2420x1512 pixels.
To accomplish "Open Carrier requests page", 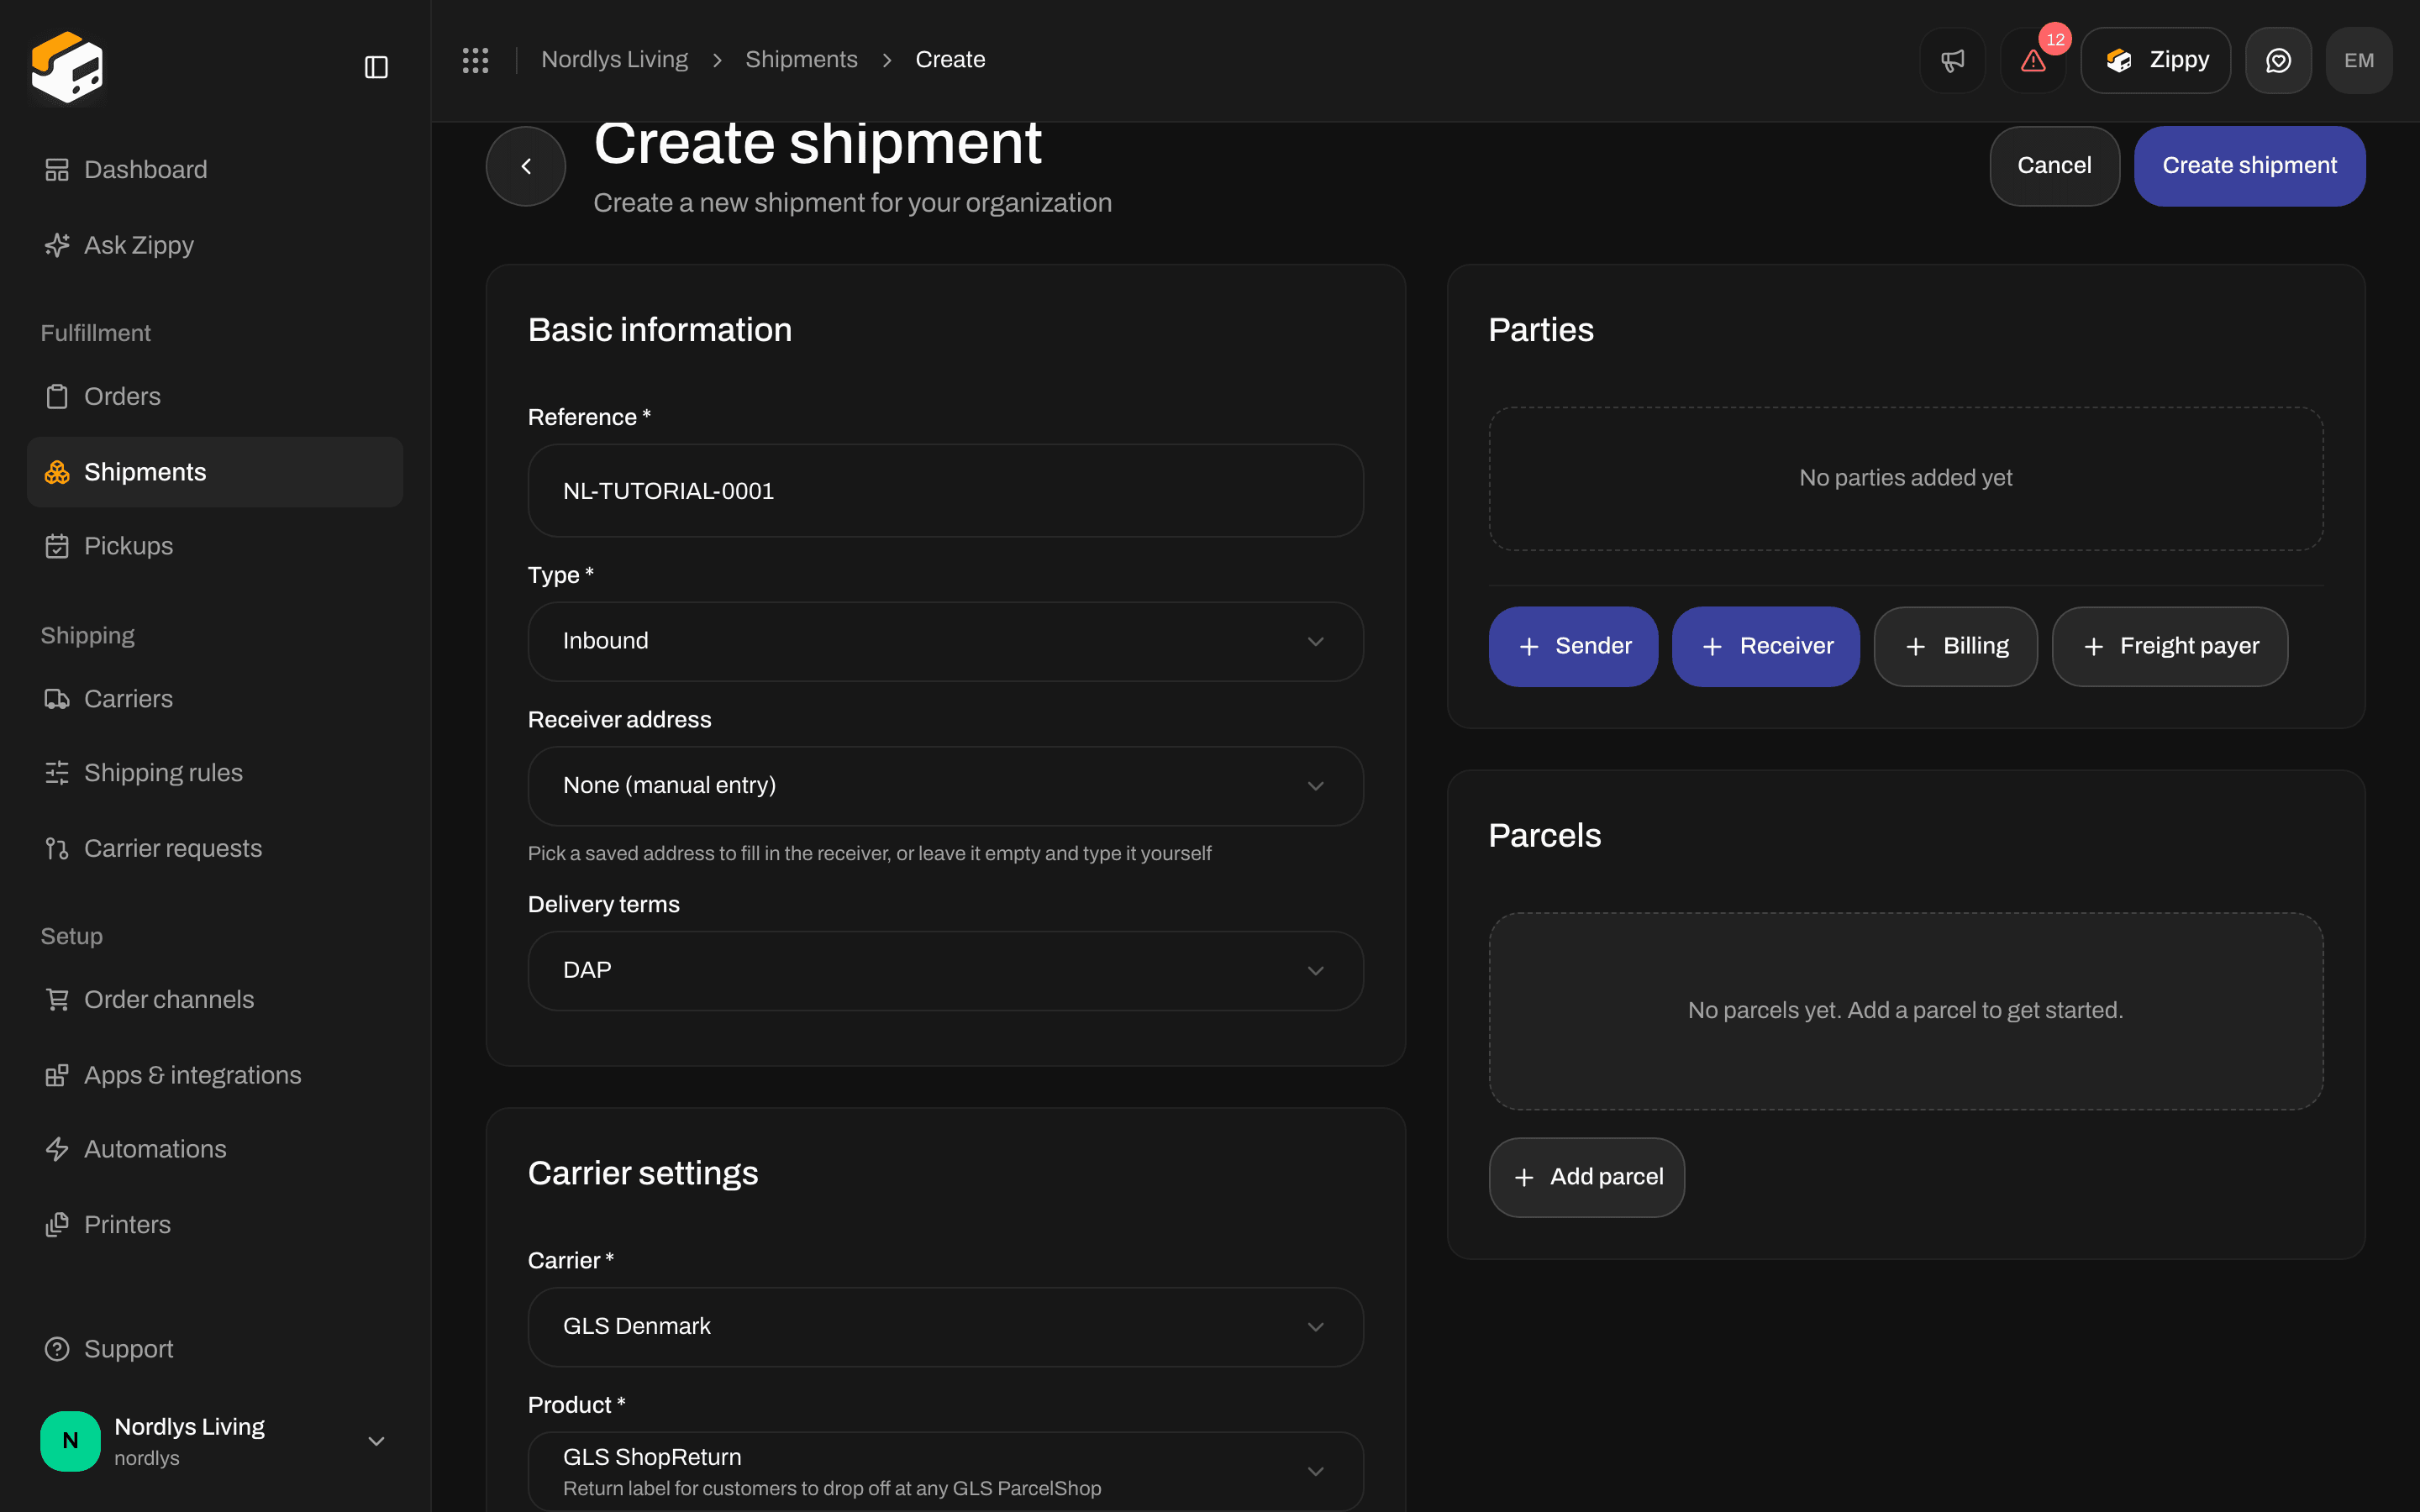I will pyautogui.click(x=215, y=848).
